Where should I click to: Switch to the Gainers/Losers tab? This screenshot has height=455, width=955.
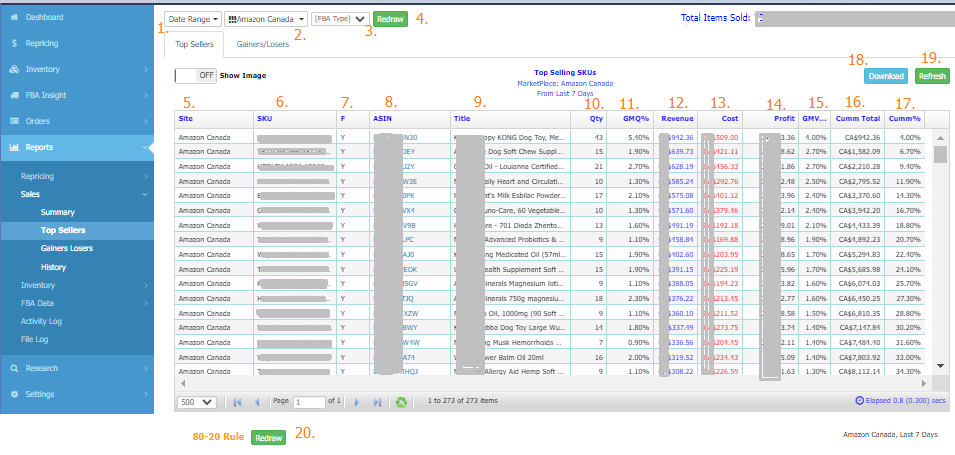(x=261, y=44)
